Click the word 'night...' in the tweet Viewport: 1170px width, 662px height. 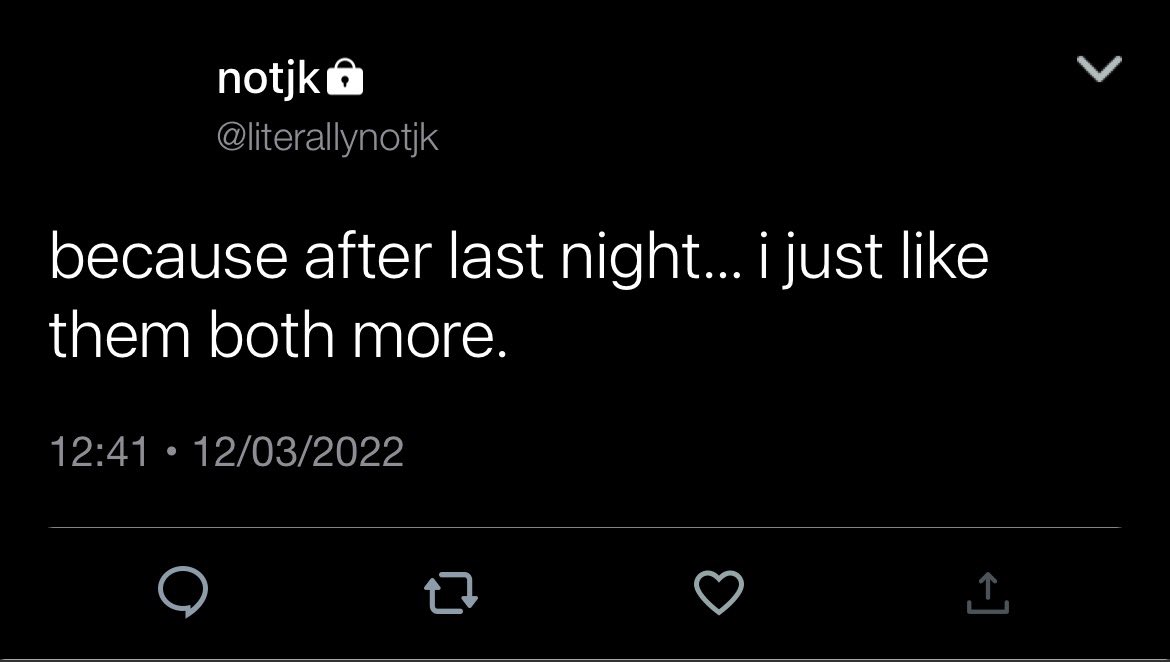pos(651,257)
